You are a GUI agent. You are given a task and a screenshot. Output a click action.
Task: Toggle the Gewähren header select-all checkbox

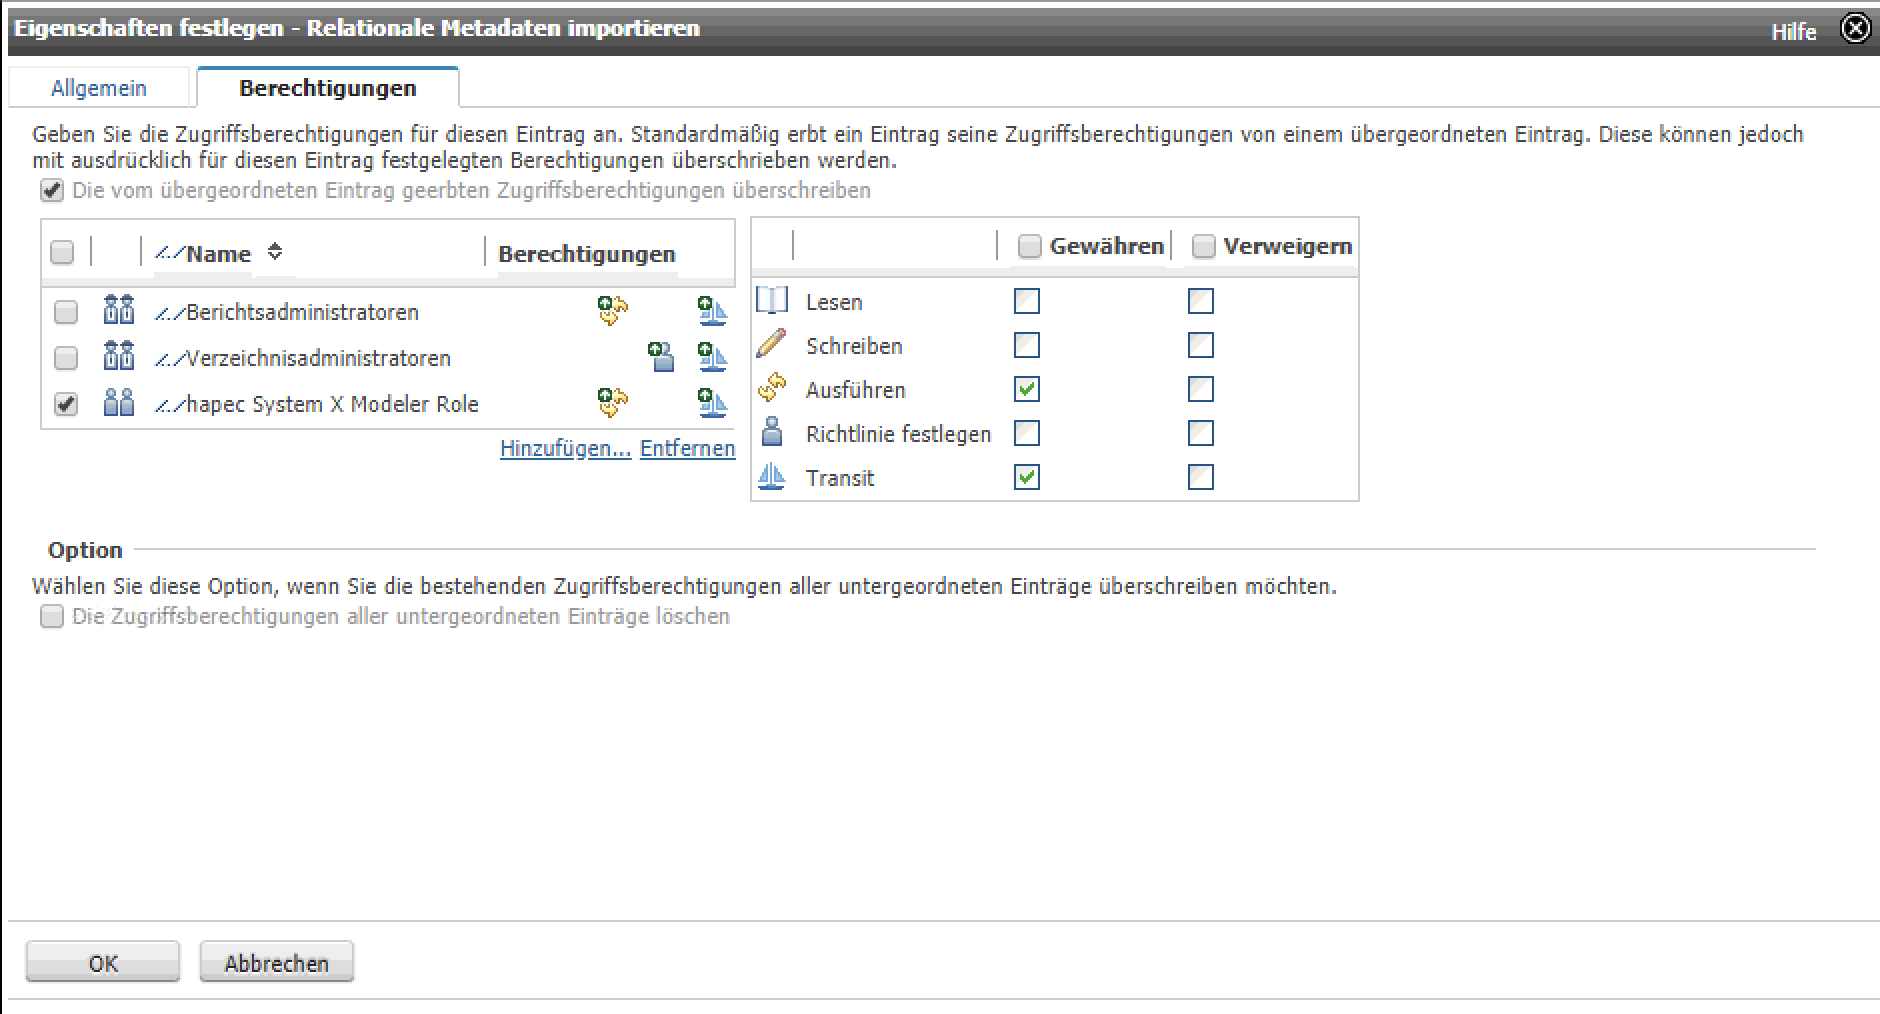click(x=1030, y=246)
